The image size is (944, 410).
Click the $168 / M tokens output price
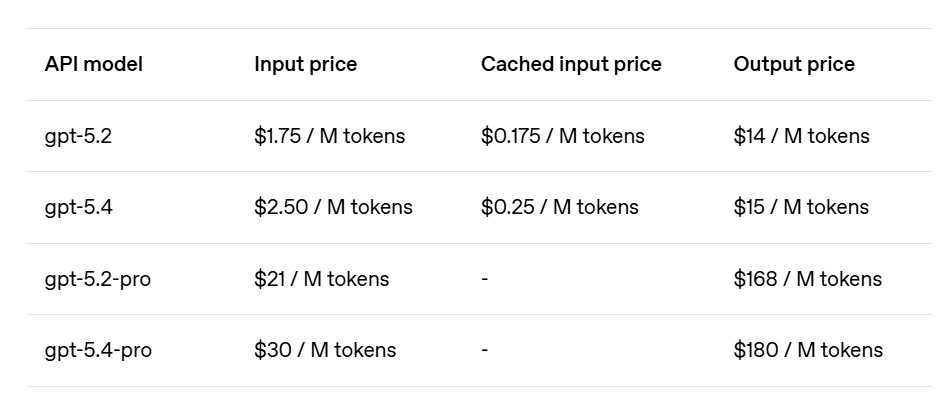(x=807, y=279)
